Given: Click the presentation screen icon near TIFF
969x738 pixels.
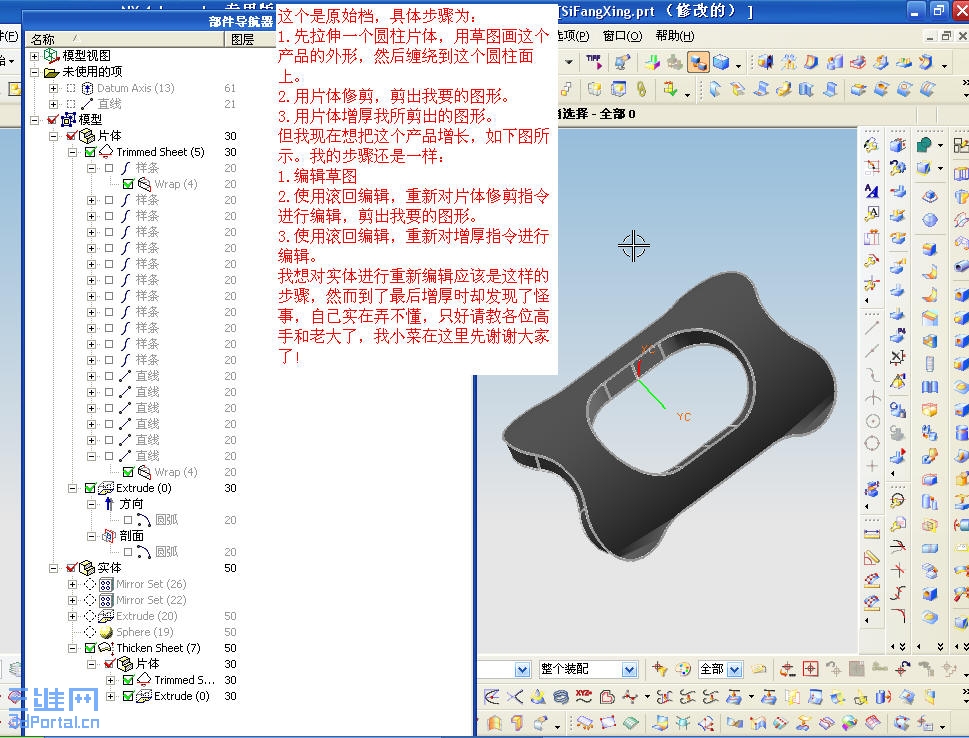Looking at the screenshot, I should point(622,62).
